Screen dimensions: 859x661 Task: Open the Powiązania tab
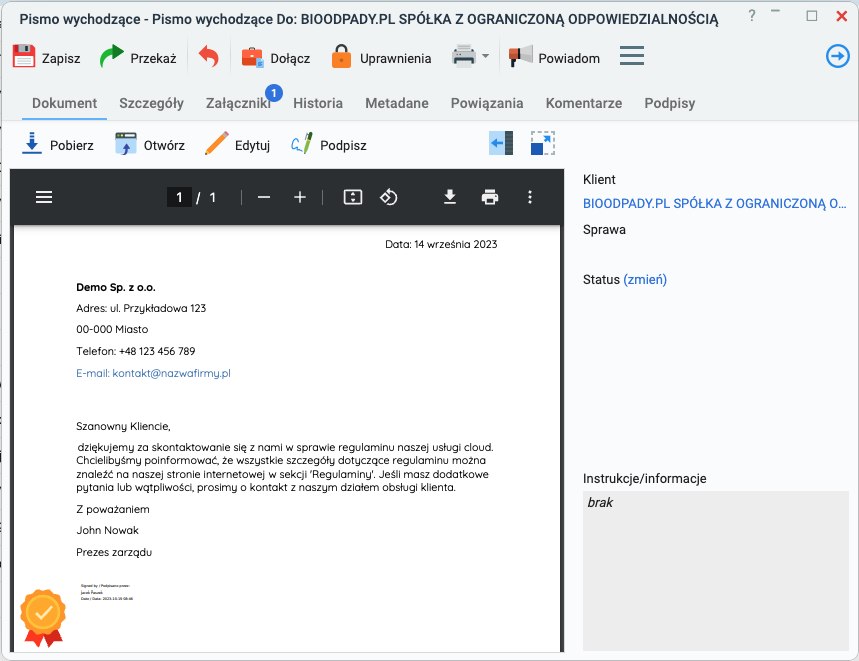point(486,103)
